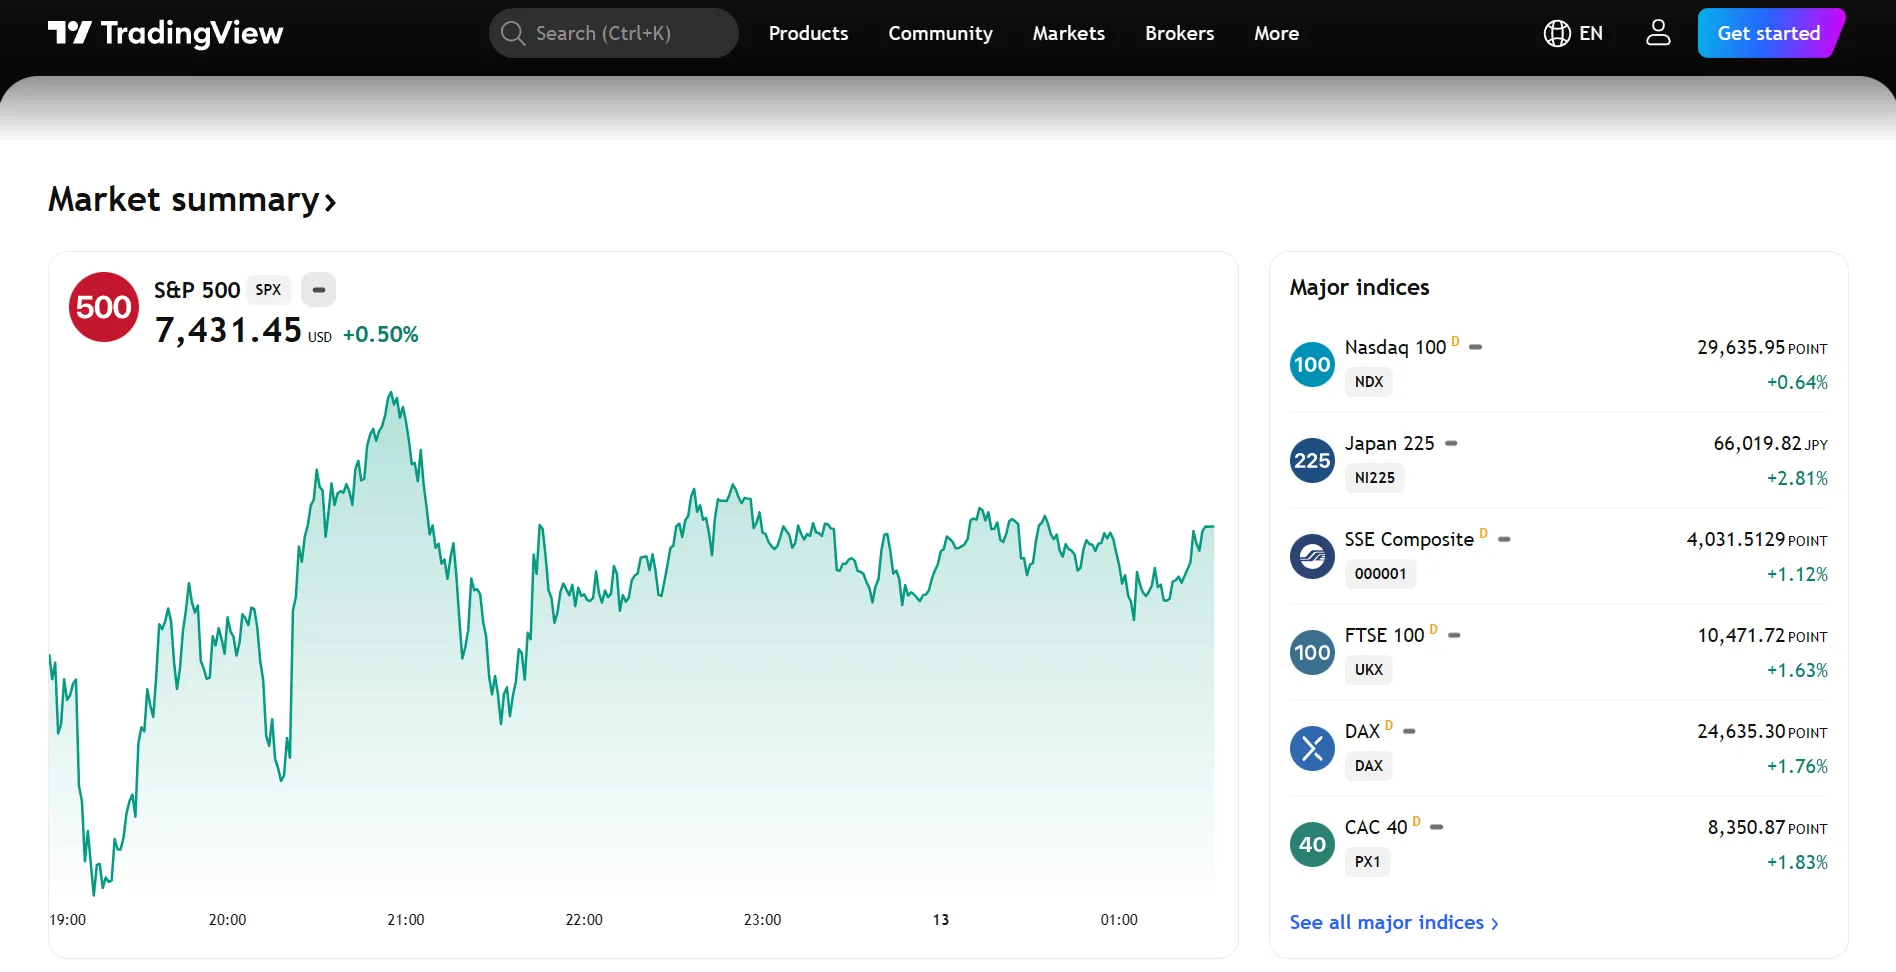
Task: Click the market status dash beside CAC 40
Action: click(x=1436, y=827)
